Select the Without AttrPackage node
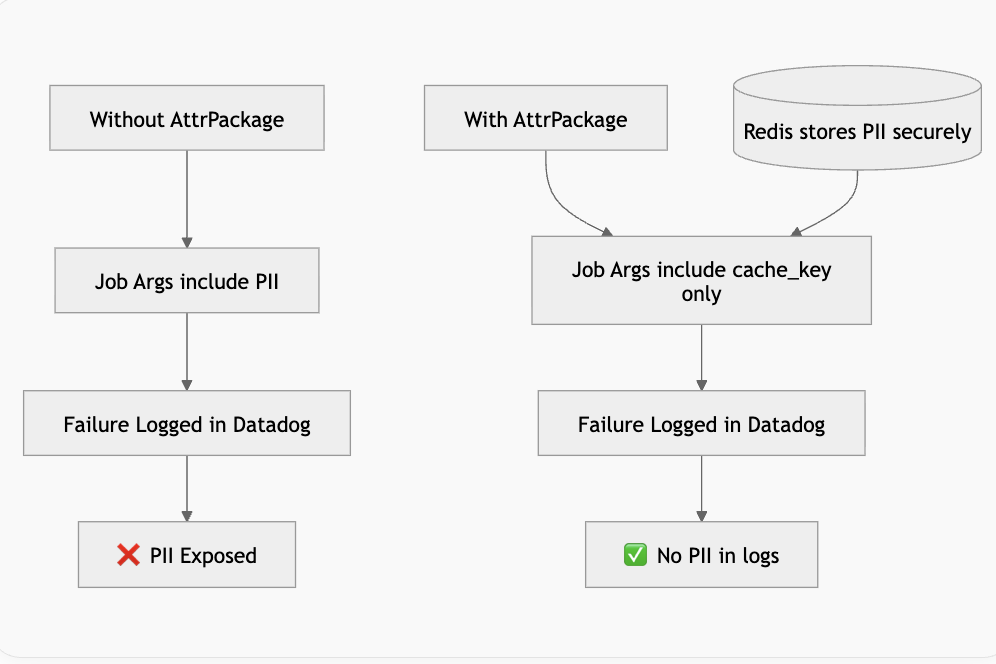 (187, 119)
